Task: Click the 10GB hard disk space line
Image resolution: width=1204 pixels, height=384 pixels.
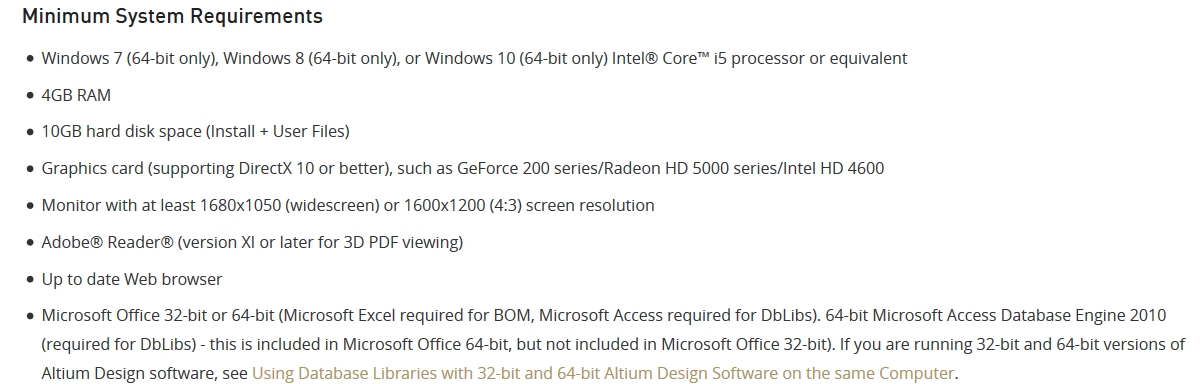Action: (x=195, y=132)
